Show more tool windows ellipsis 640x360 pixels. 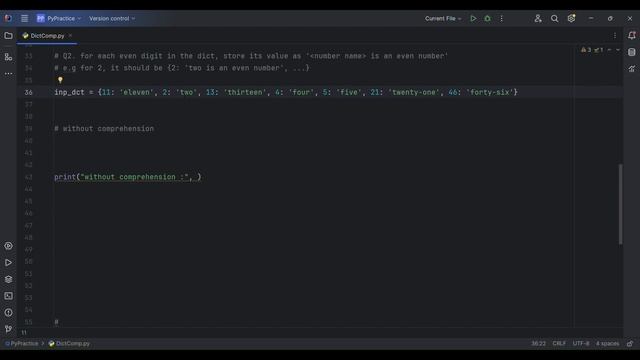tap(8, 74)
